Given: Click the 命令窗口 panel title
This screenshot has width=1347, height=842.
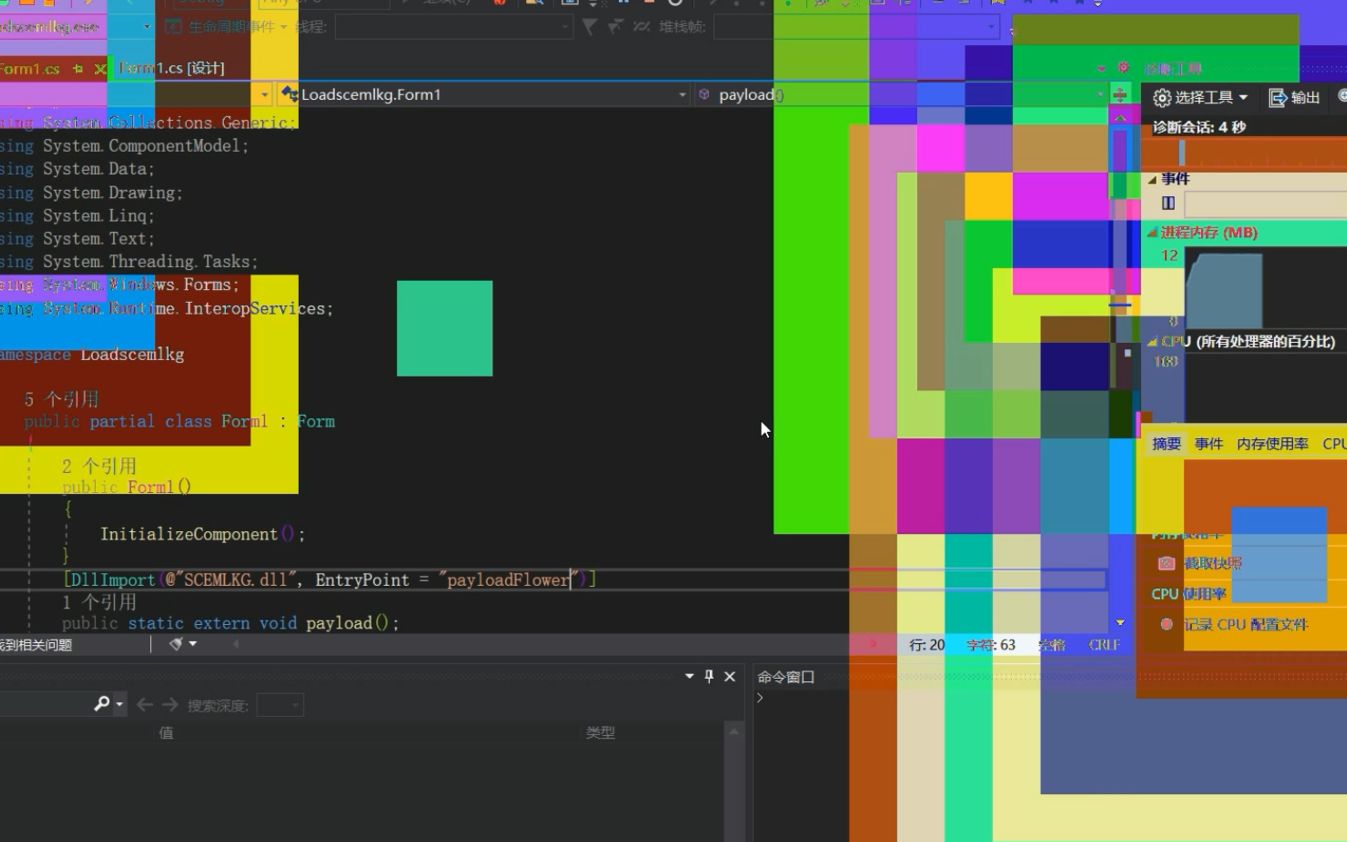Looking at the screenshot, I should 786,677.
